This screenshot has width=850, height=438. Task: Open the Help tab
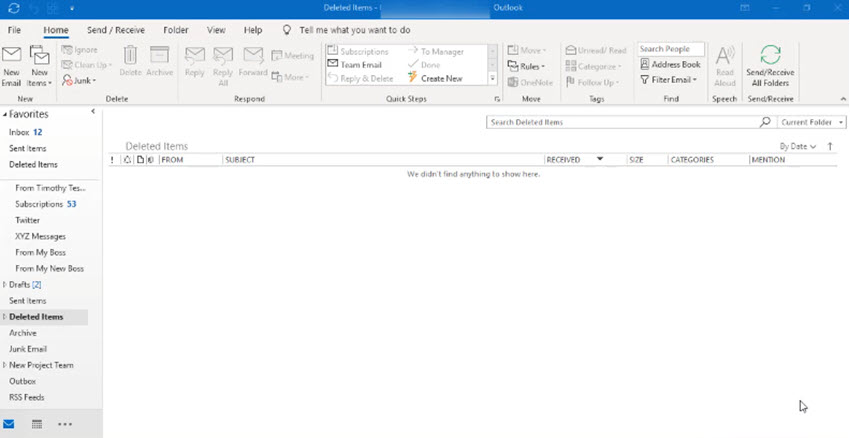[x=253, y=30]
